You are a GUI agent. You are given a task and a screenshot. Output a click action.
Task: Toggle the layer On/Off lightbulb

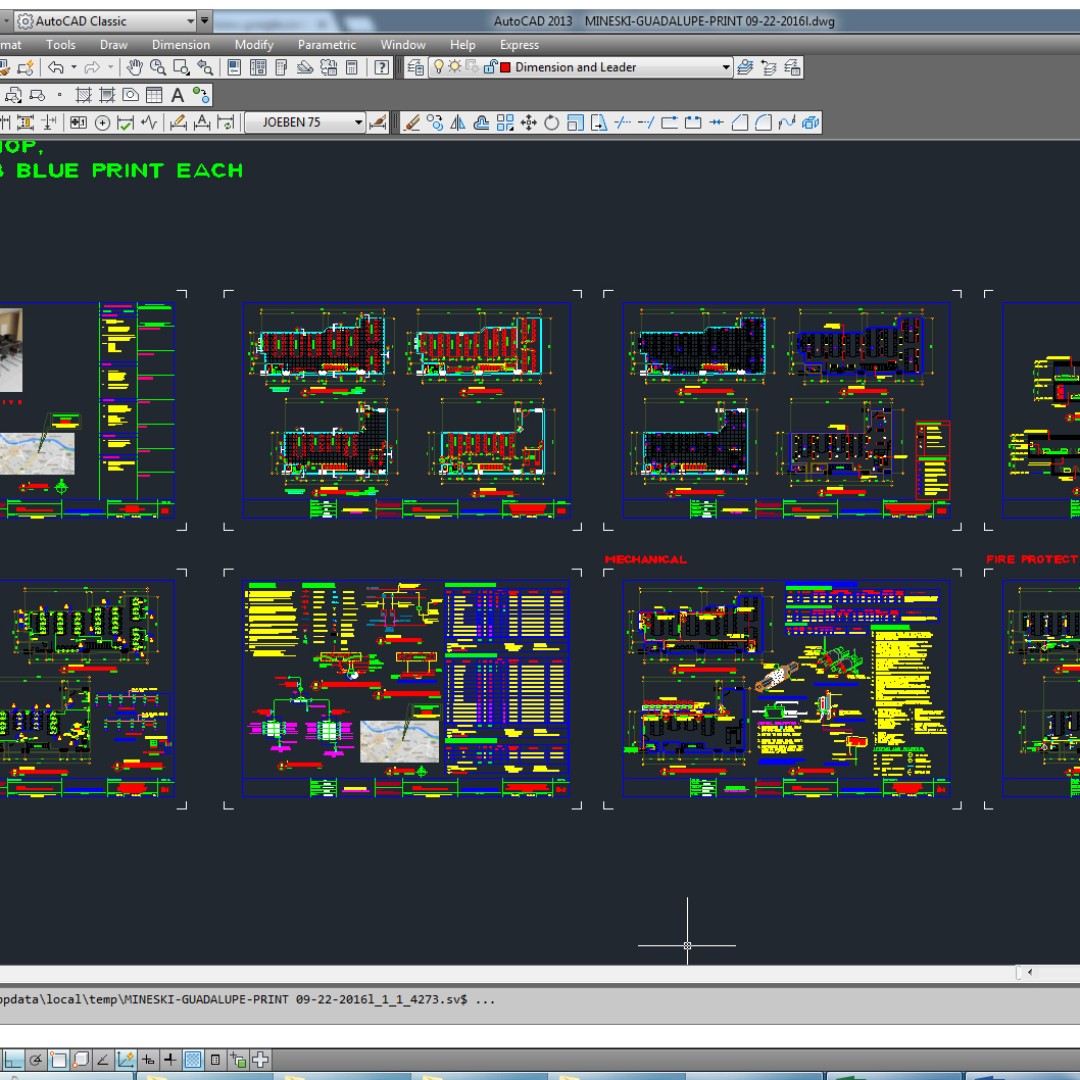click(x=439, y=67)
